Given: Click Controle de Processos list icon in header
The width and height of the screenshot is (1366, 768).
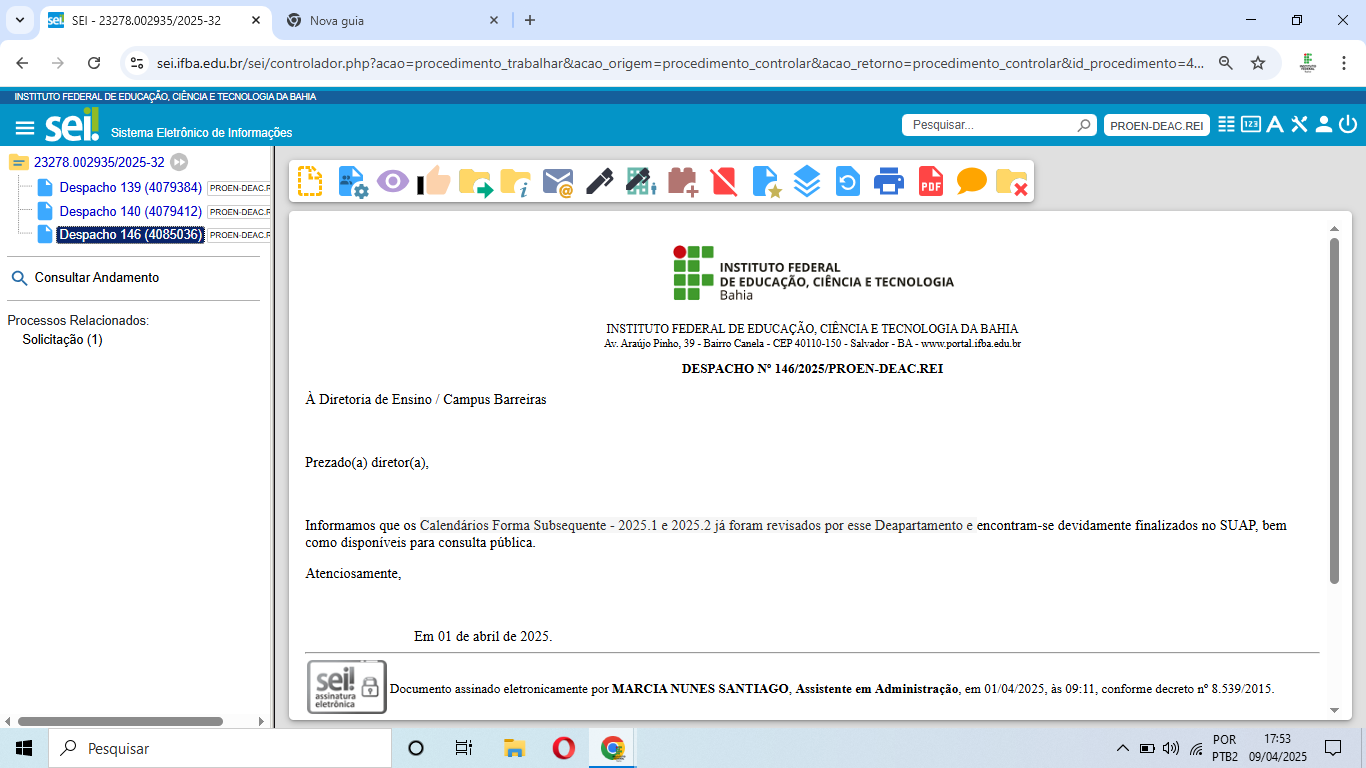Looking at the screenshot, I should [x=1227, y=124].
